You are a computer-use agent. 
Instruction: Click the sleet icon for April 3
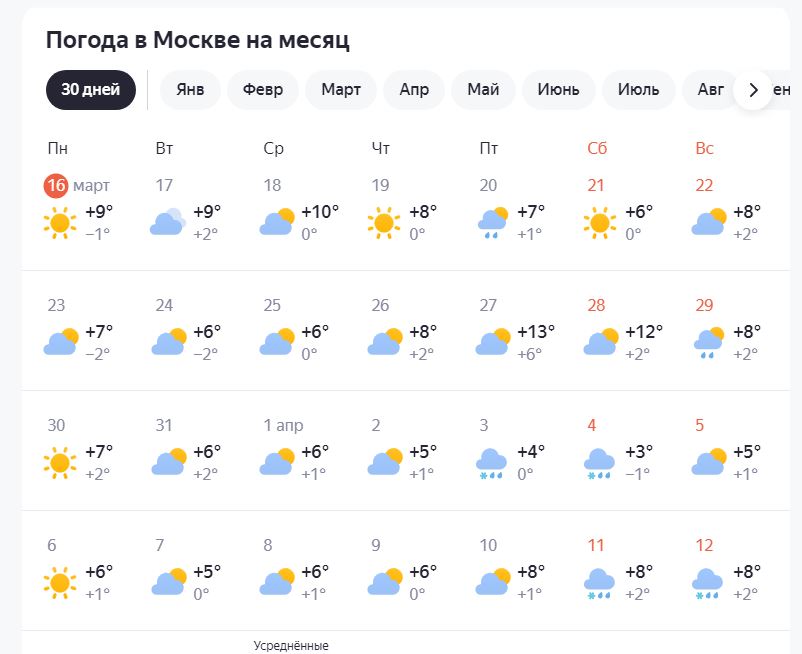tap(491, 464)
